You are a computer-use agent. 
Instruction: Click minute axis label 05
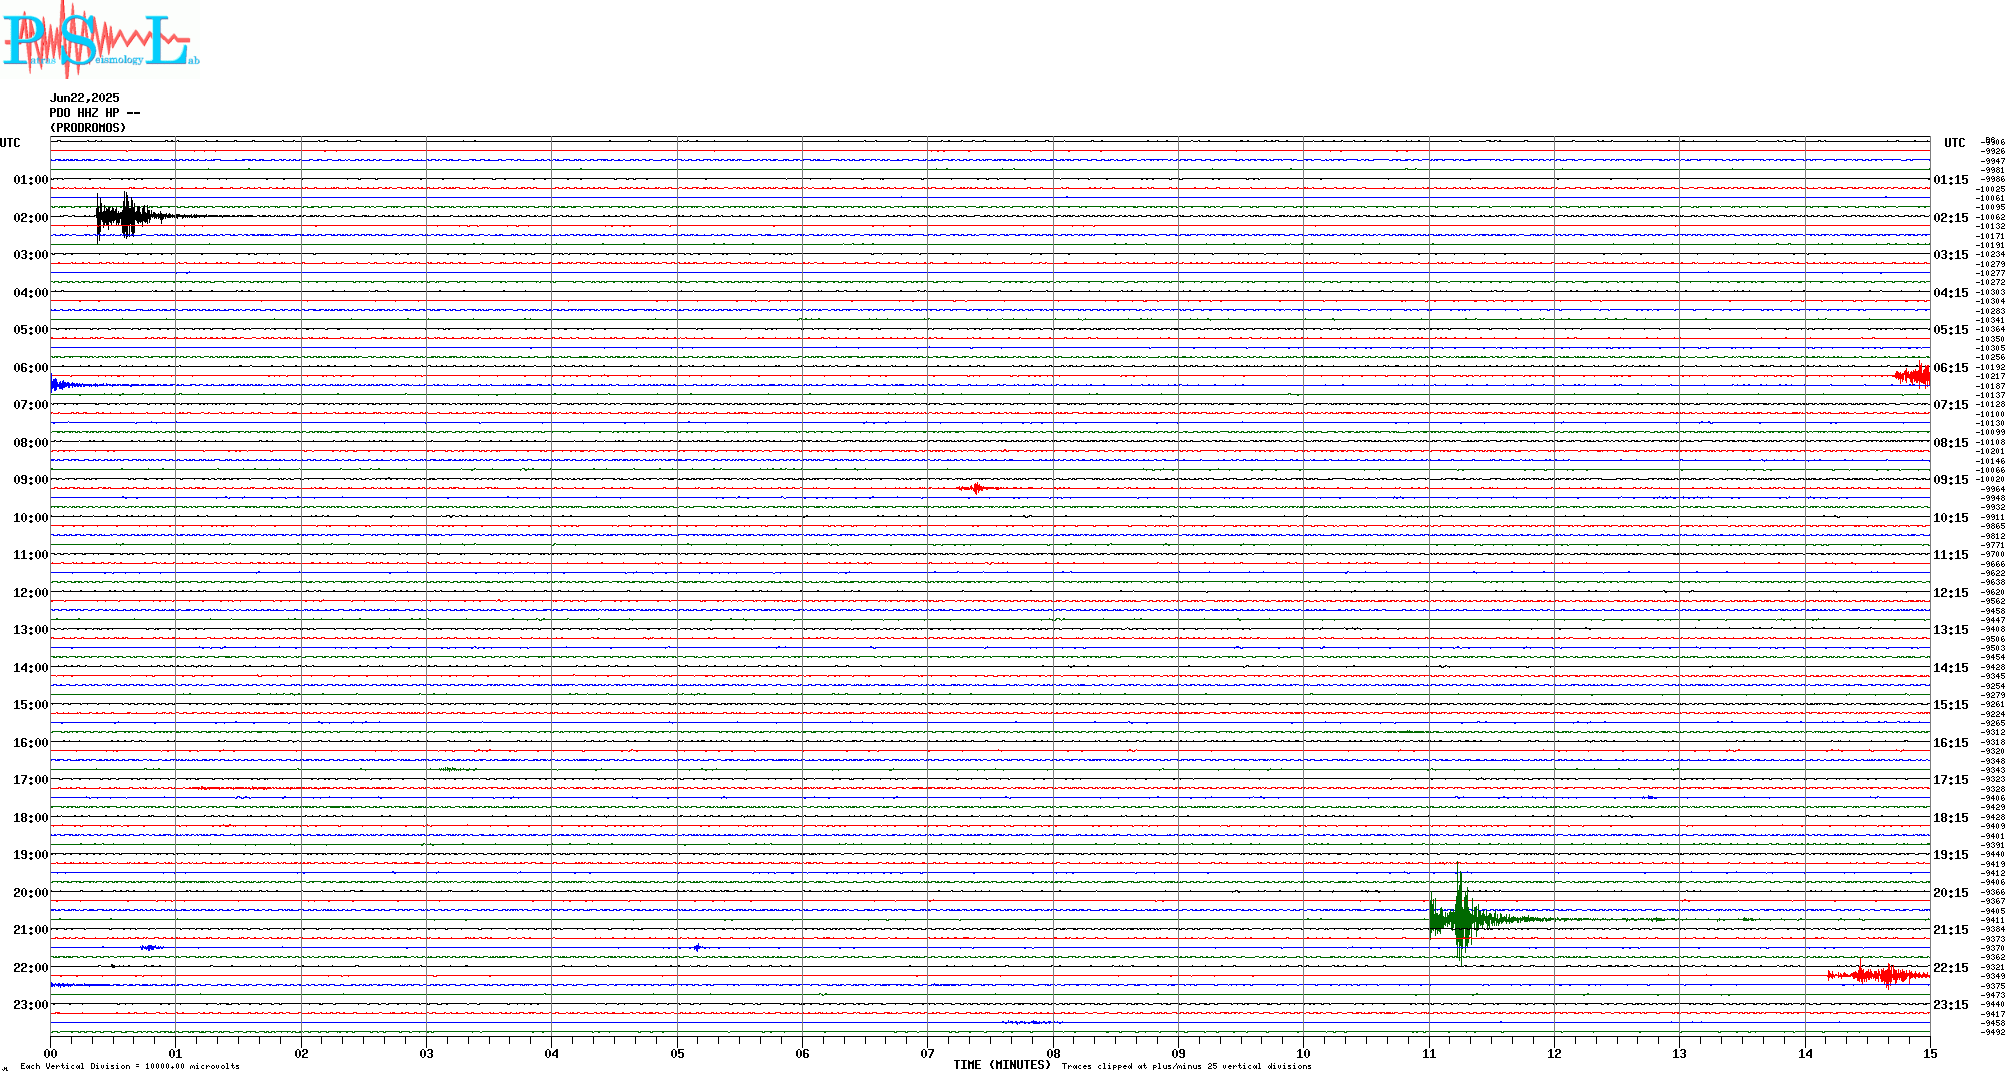(677, 1053)
